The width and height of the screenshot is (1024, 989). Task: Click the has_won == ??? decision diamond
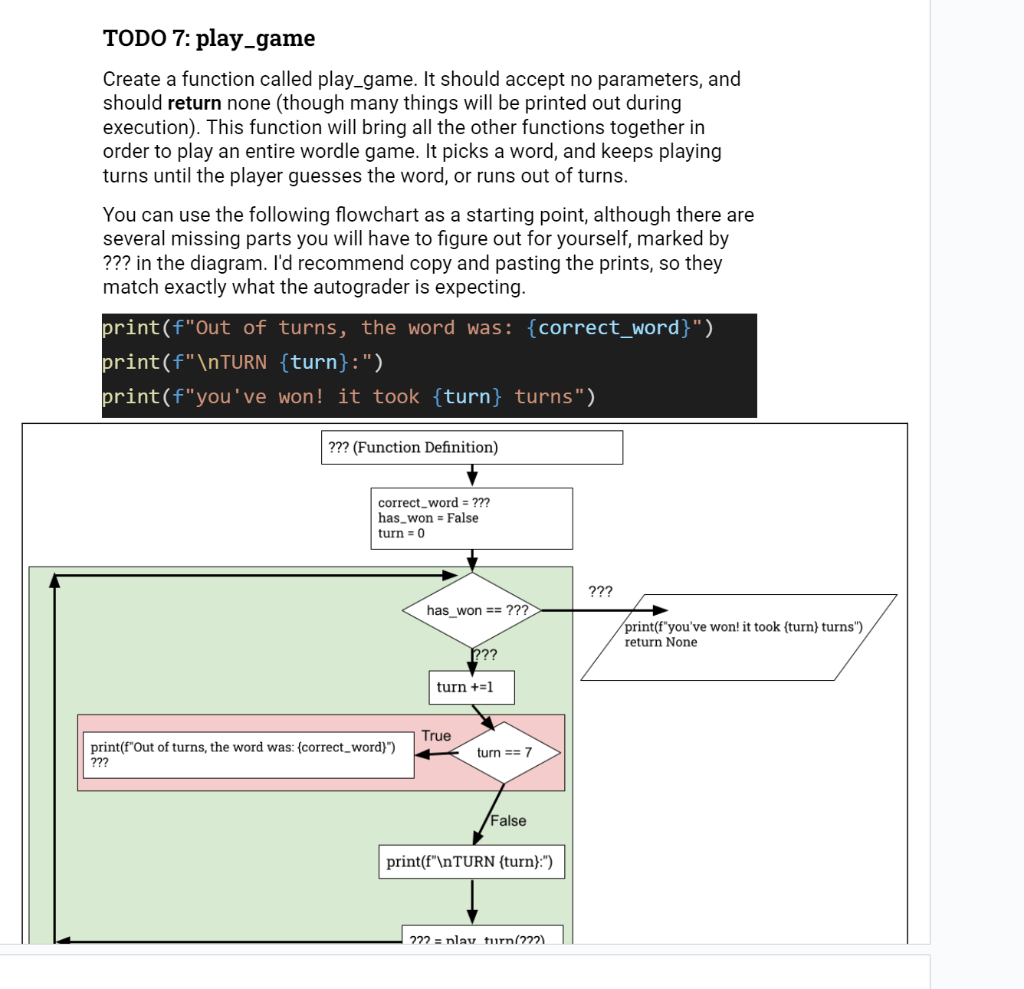[x=470, y=611]
